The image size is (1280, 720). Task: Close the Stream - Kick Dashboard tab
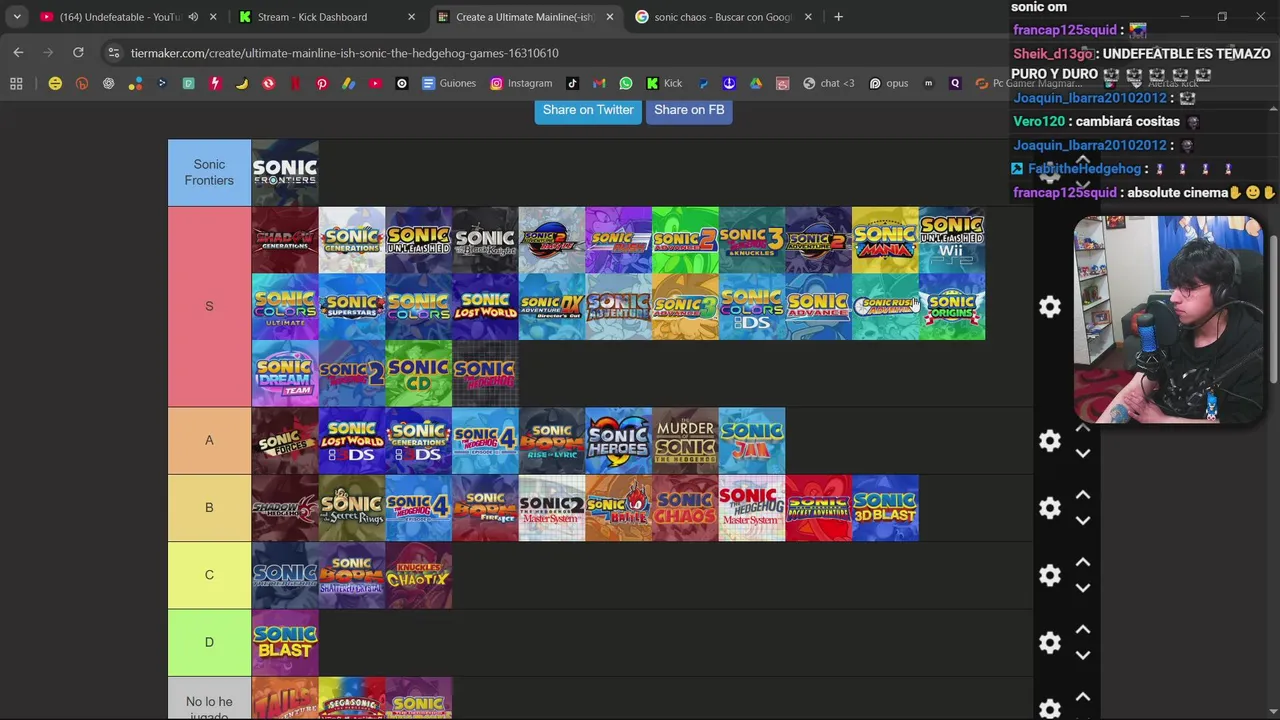coord(411,17)
